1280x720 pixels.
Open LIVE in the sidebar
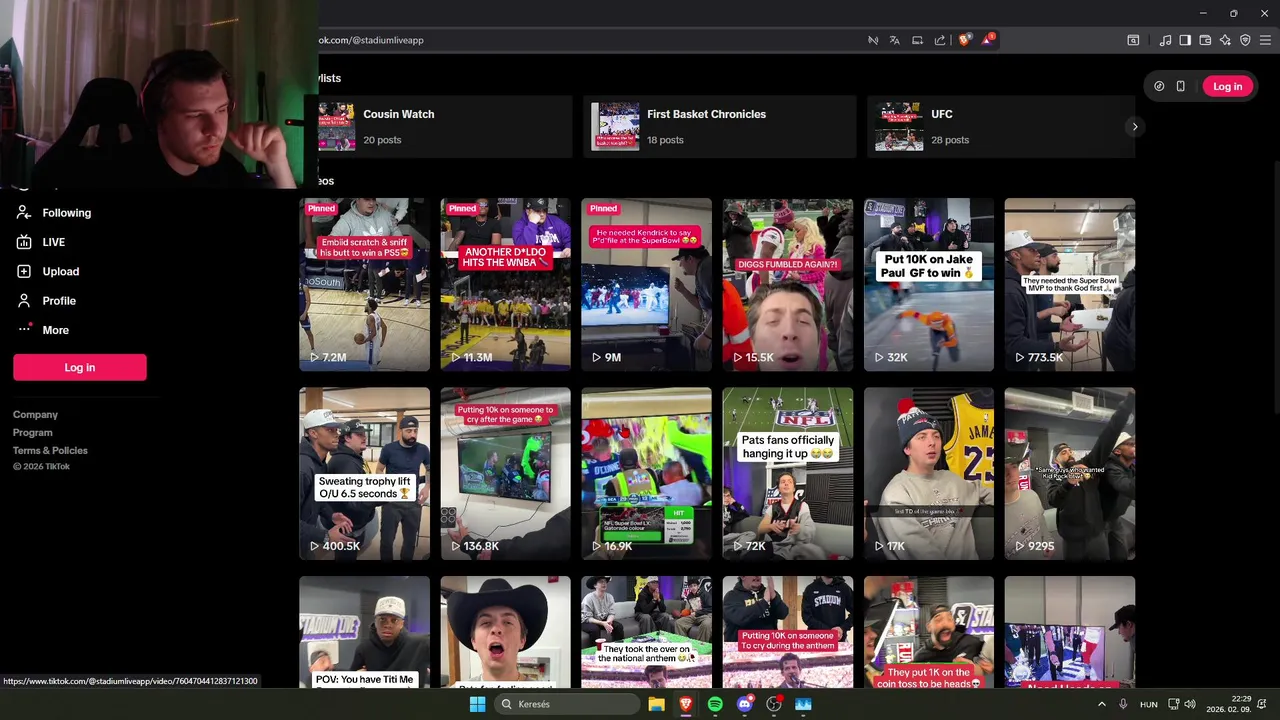[x=54, y=242]
